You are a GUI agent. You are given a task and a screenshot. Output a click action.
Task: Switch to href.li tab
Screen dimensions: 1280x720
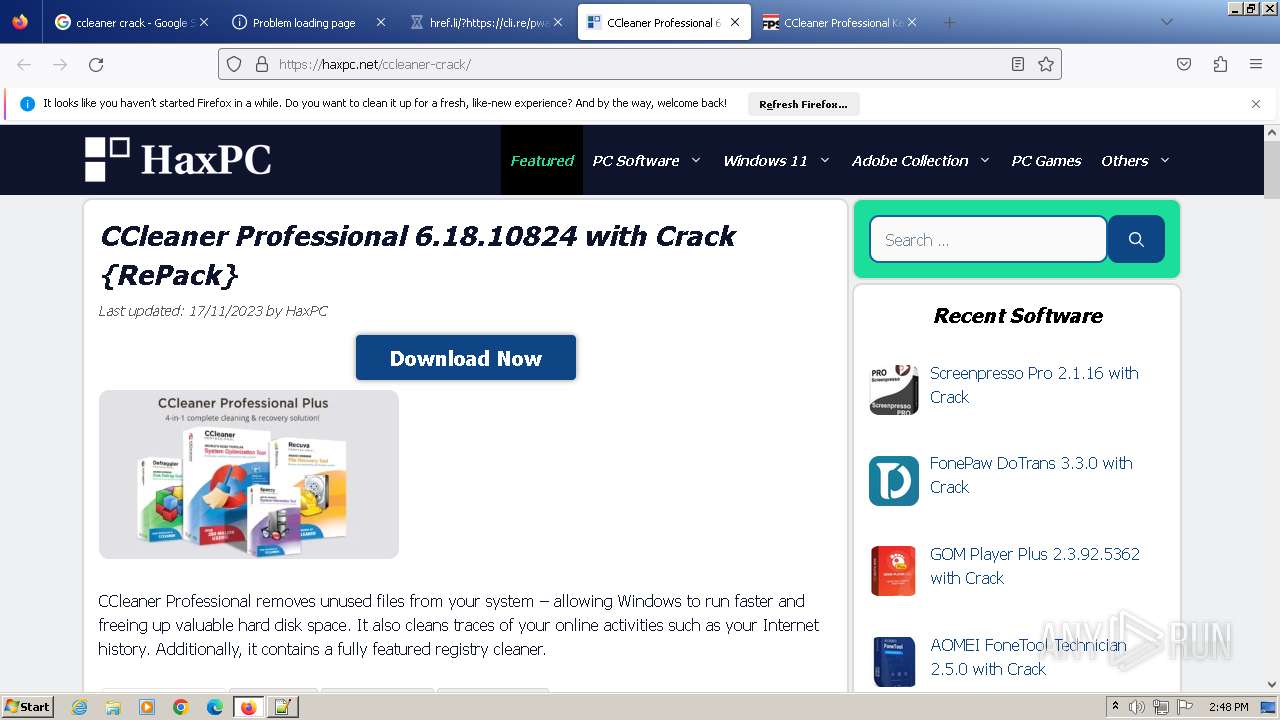click(x=486, y=22)
